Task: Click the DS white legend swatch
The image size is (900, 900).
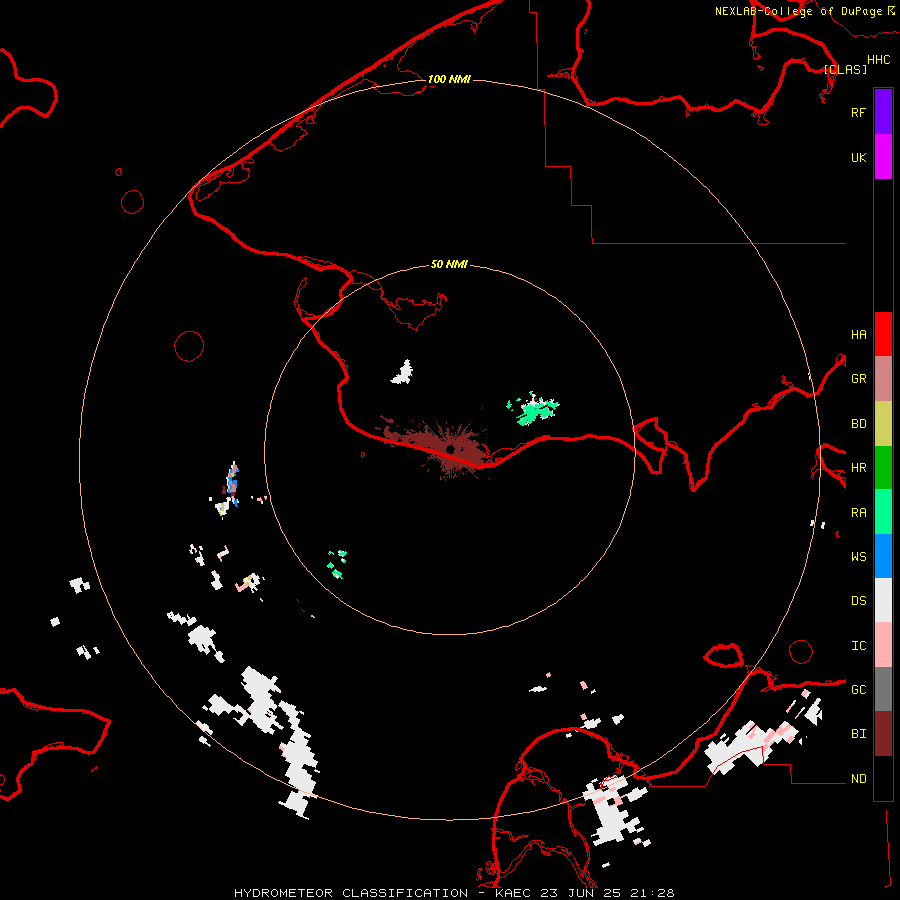Action: coord(883,600)
